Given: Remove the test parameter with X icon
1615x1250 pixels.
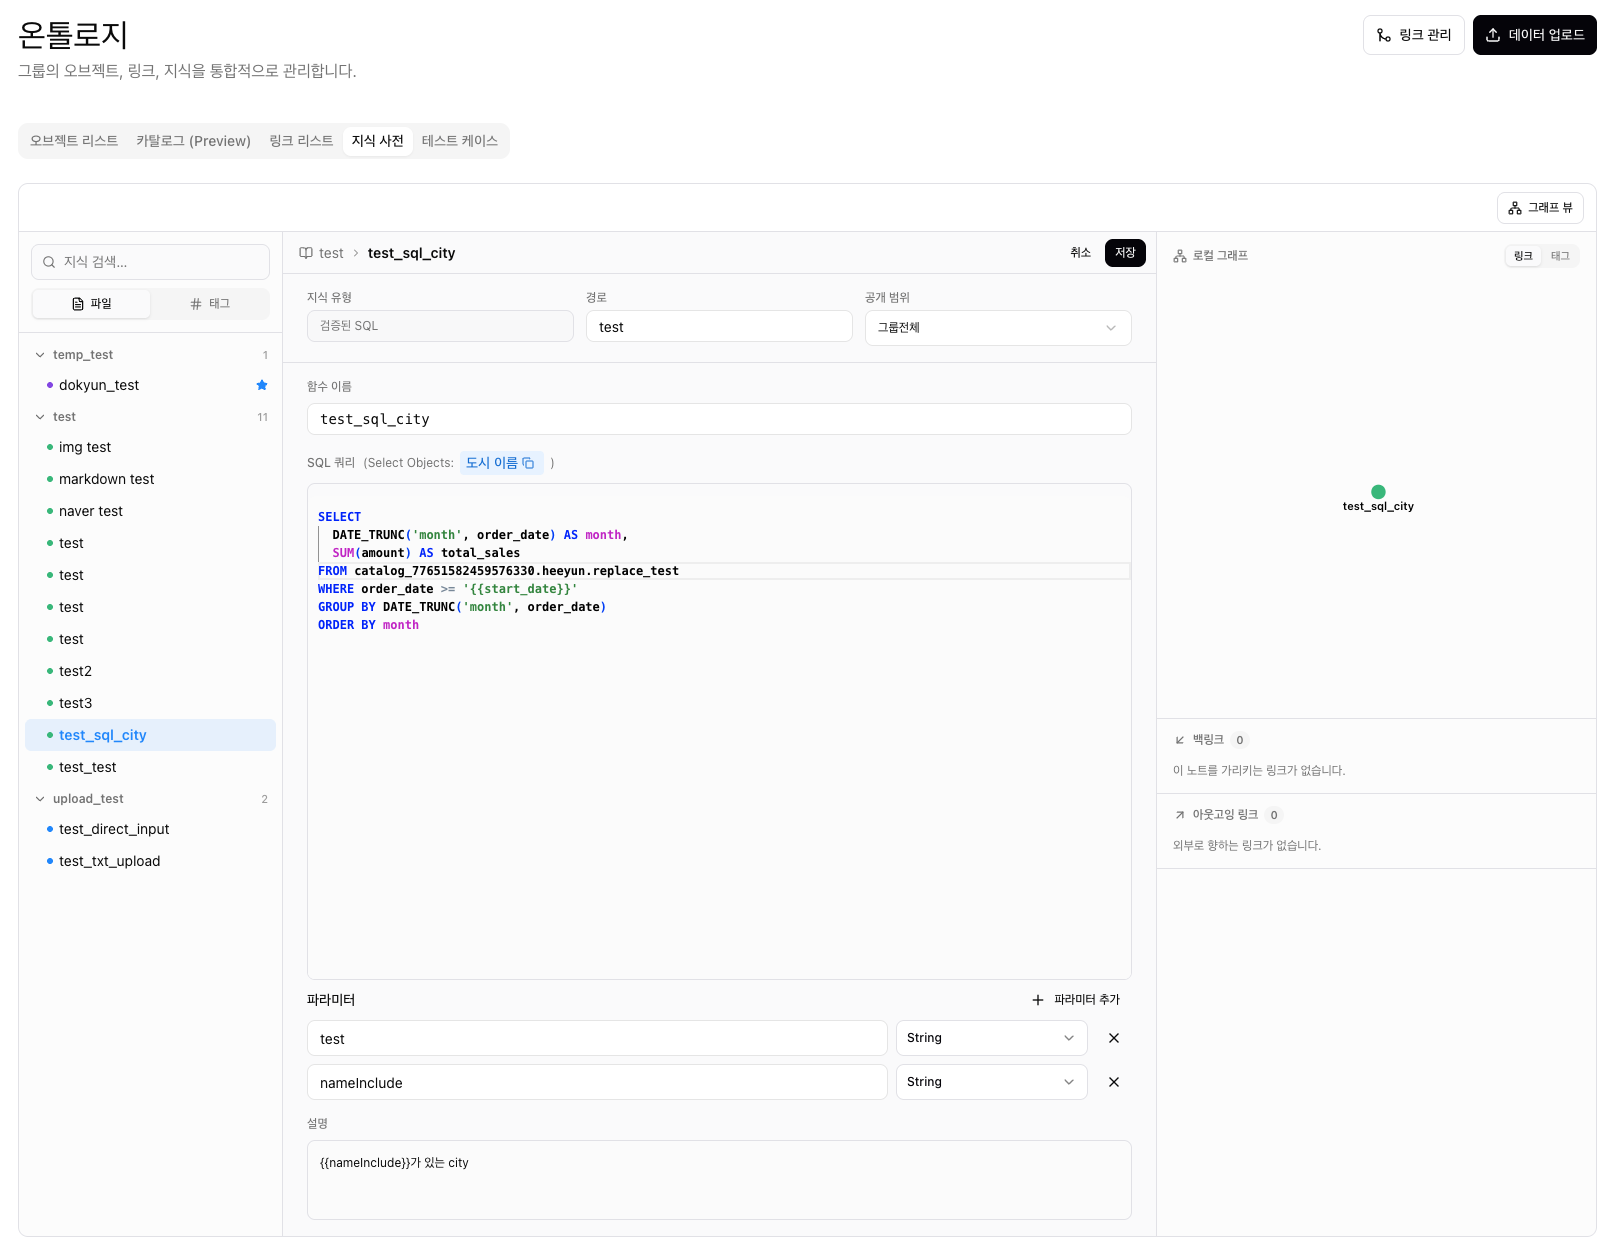Looking at the screenshot, I should (1114, 1038).
